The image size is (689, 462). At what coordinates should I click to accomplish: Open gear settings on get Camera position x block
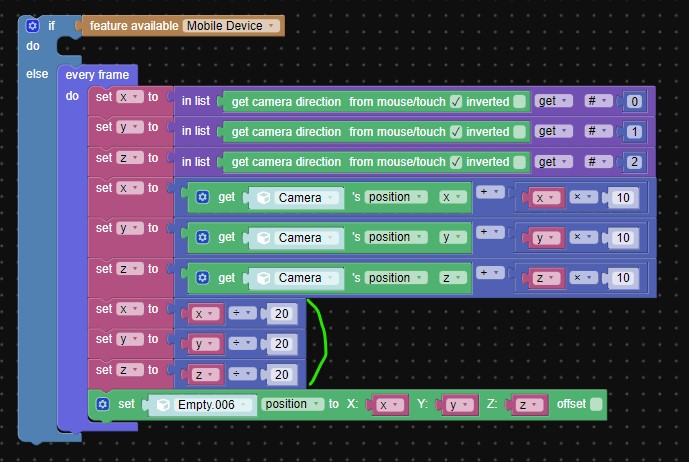click(203, 197)
